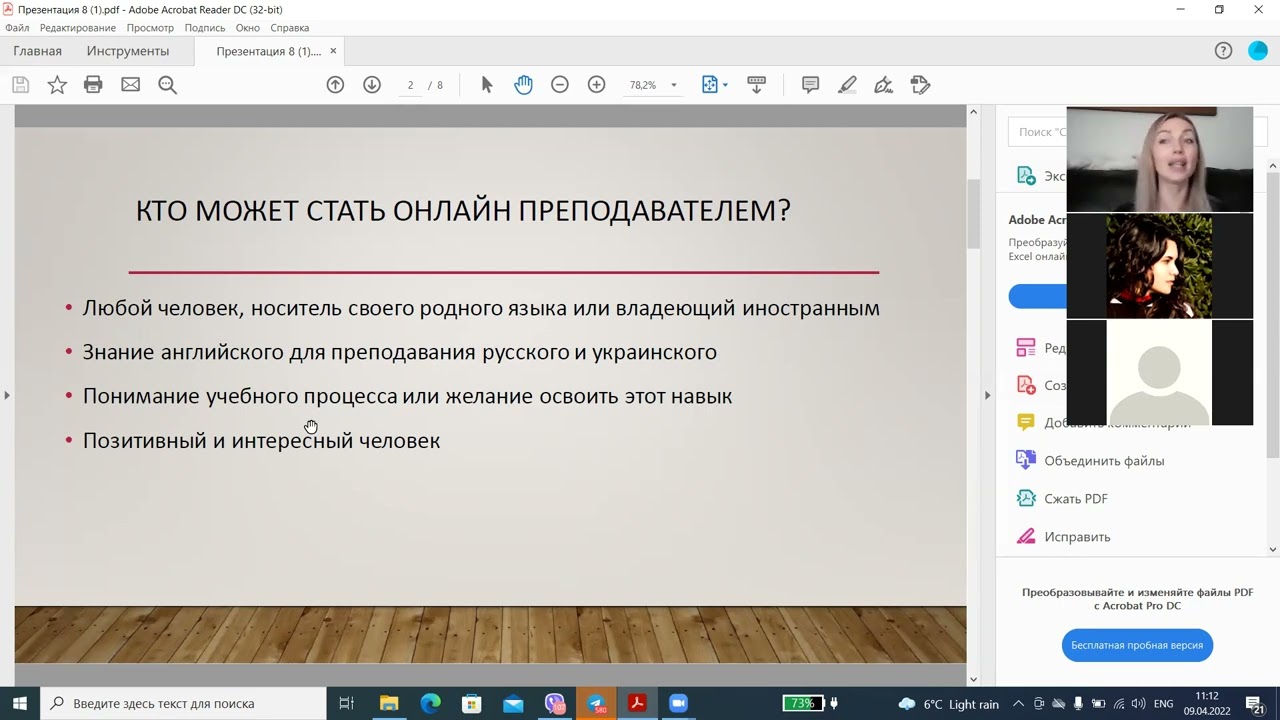Image resolution: width=1280 pixels, height=720 pixels.
Task: Switch to the Главная tab
Action: 38,51
